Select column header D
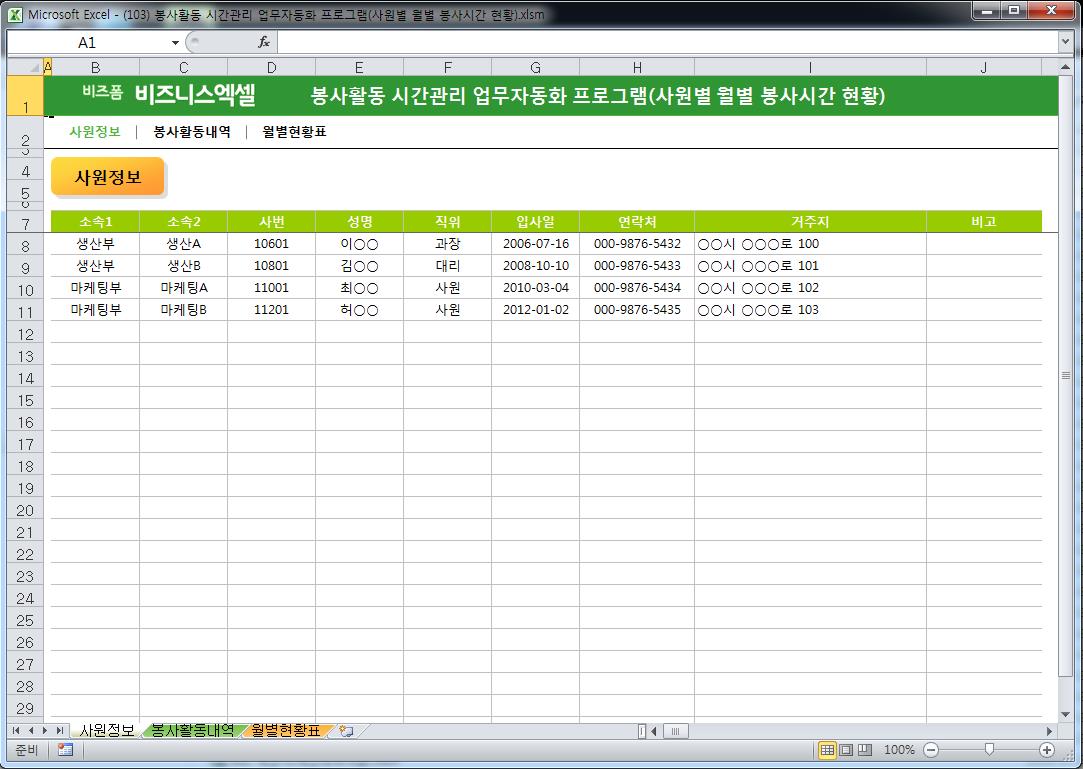This screenshot has height=769, width=1083. [271, 67]
